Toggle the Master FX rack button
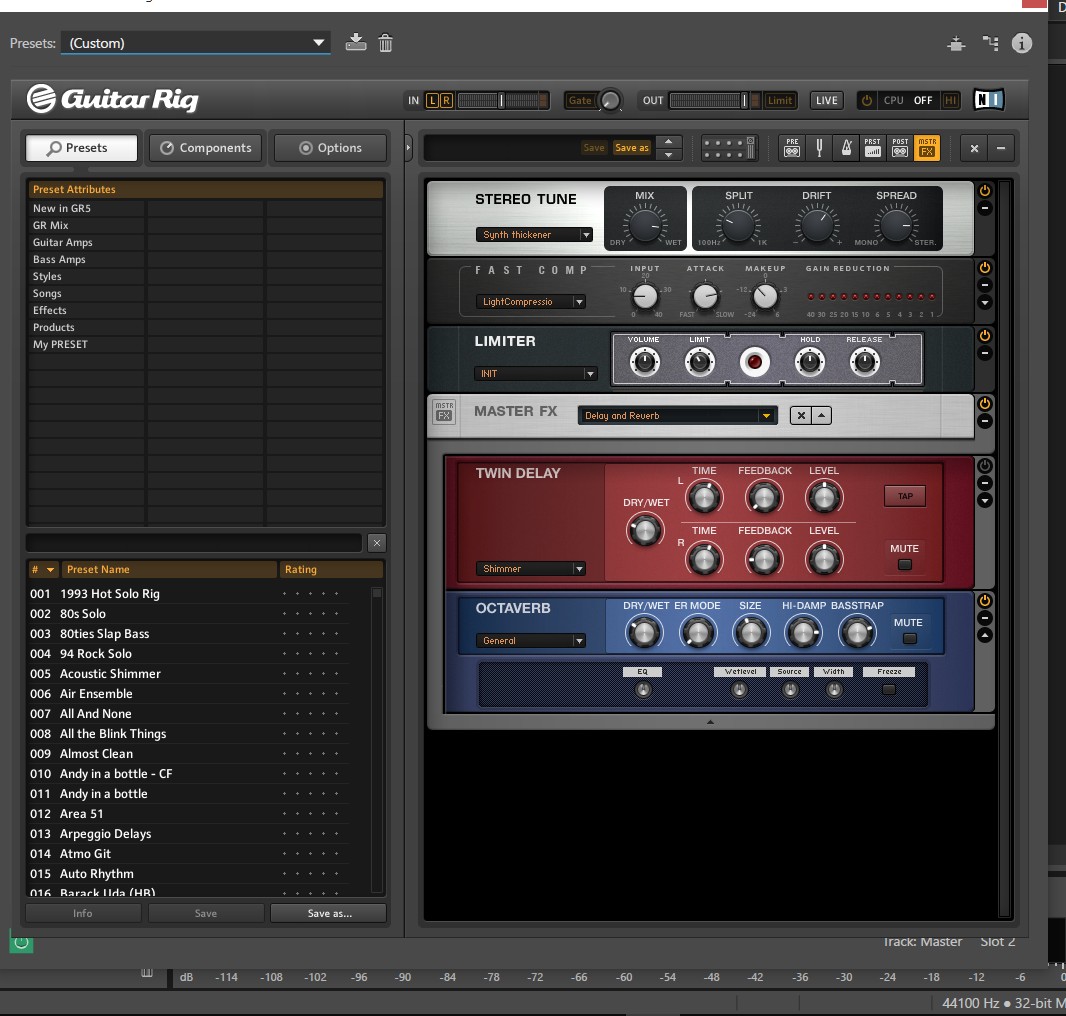 (927, 148)
